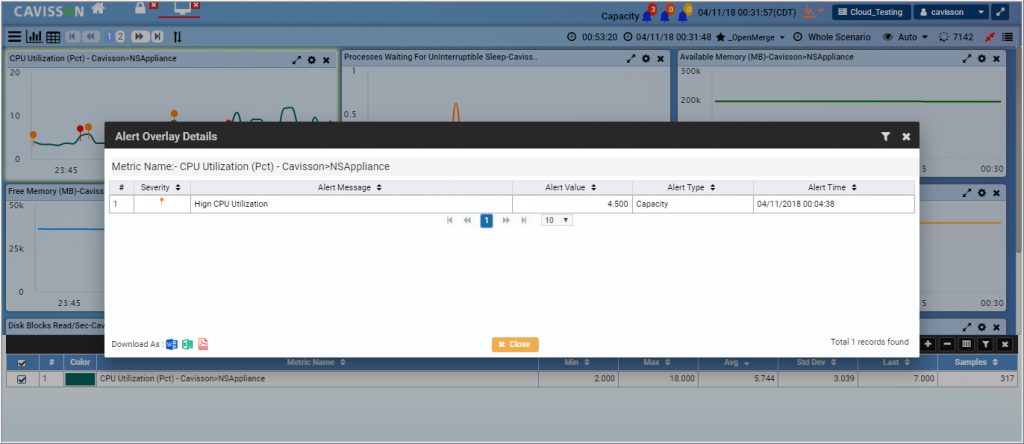Open the Auto view dropdown
The height and width of the screenshot is (444, 1024).
point(906,37)
